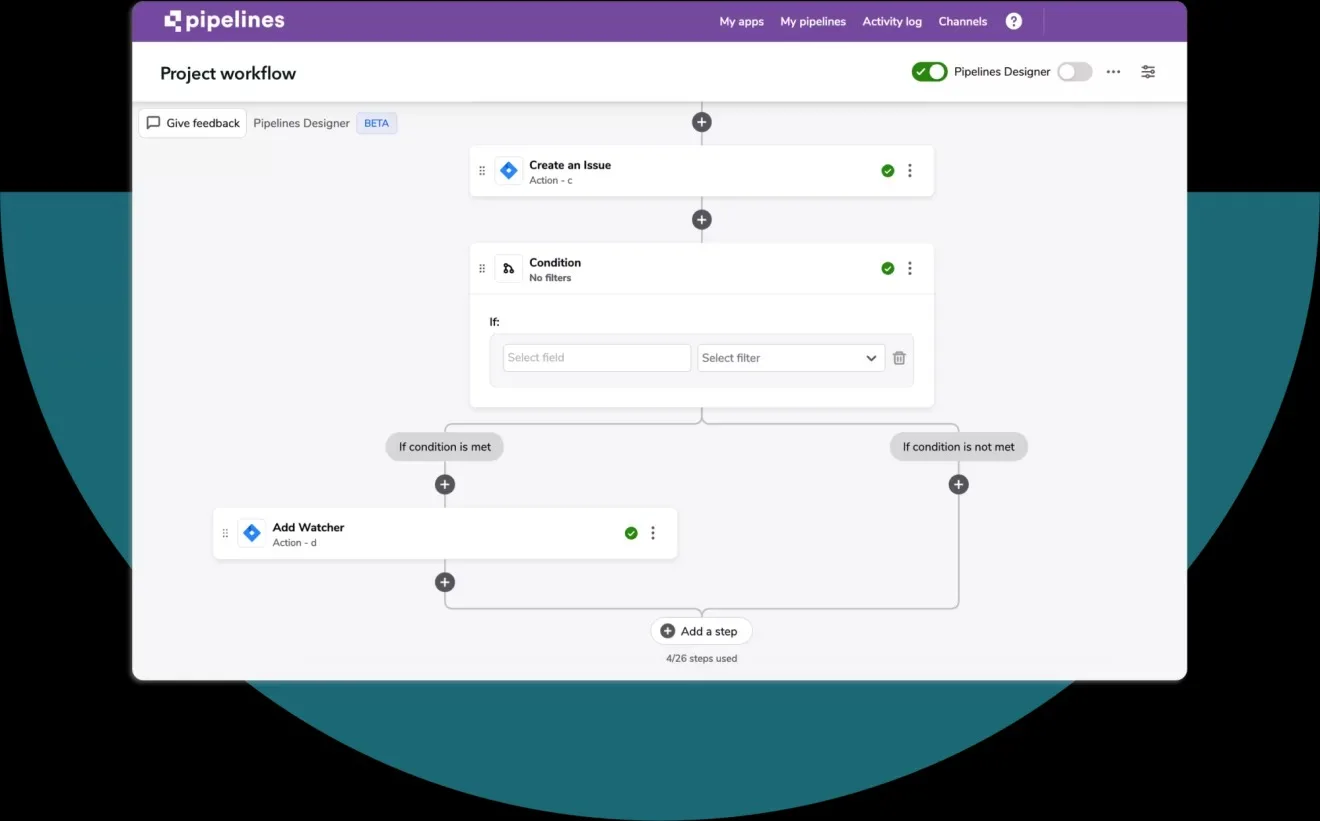The image size is (1320, 821).
Task: Click the 4/26 steps used text
Action: coord(702,658)
